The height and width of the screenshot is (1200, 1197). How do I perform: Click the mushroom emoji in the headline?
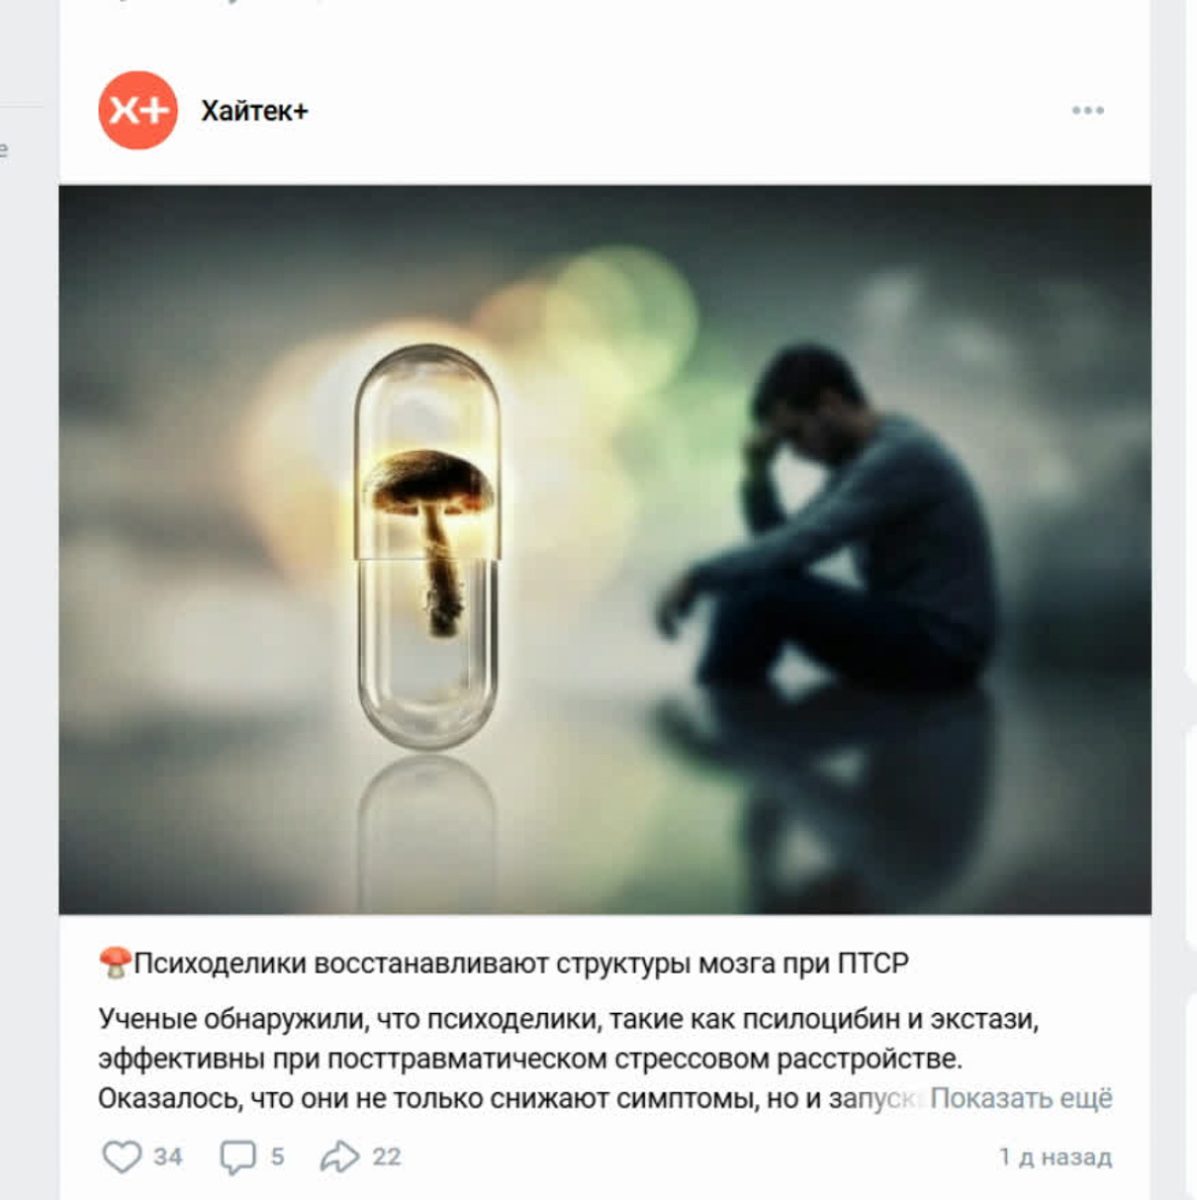click(115, 963)
